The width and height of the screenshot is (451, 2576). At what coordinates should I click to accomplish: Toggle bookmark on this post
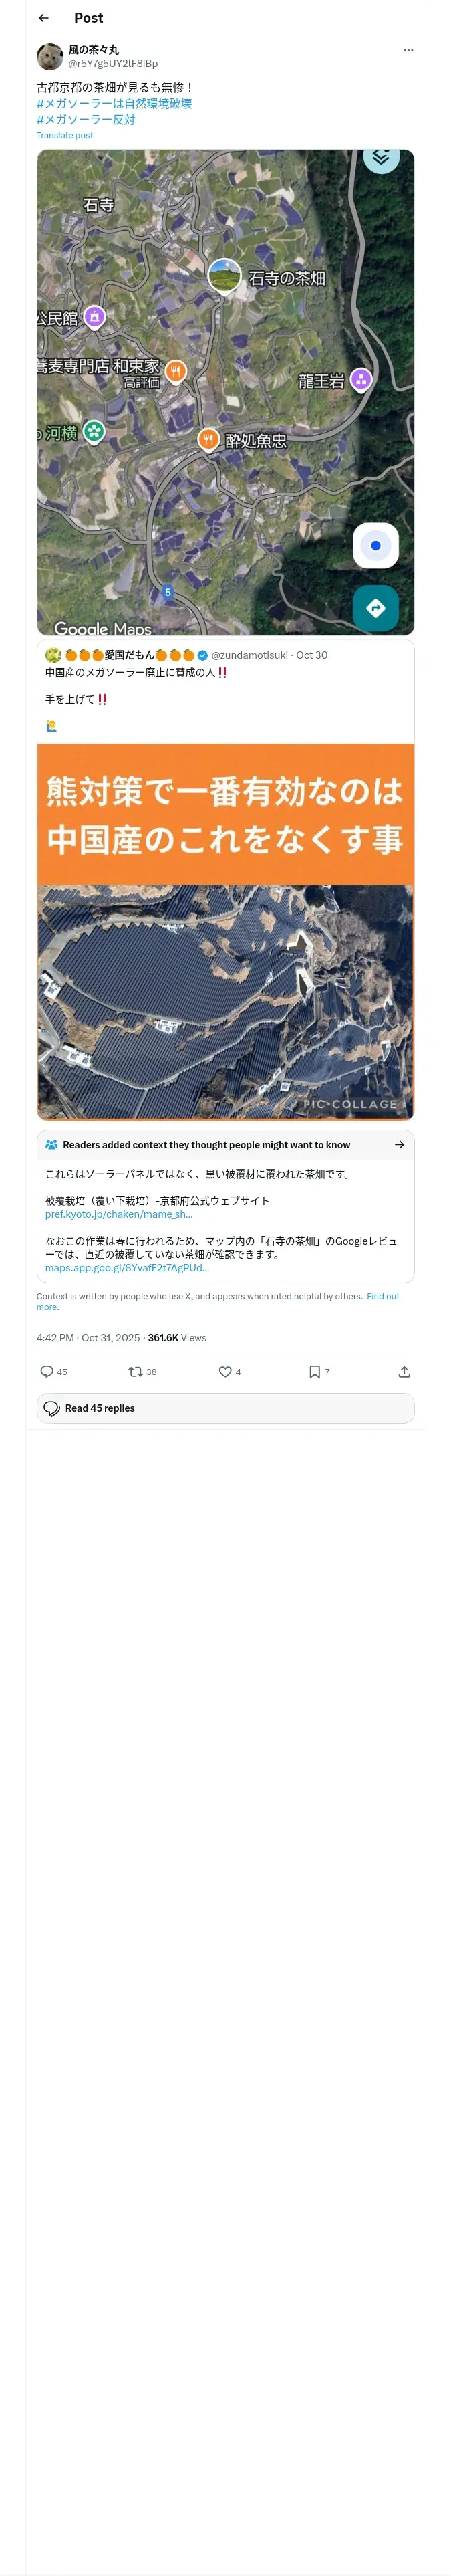[314, 1371]
